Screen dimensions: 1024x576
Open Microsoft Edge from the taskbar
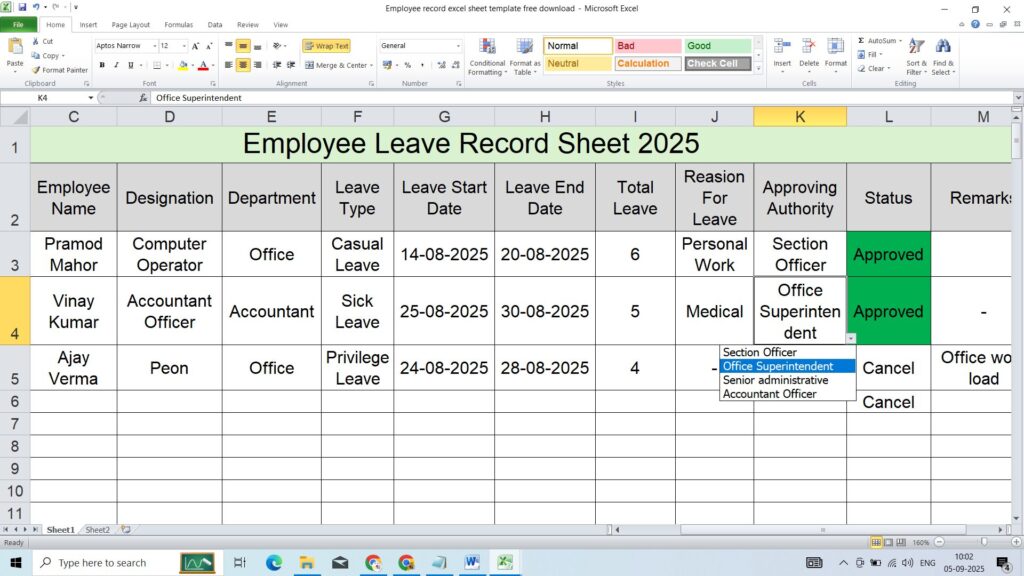pos(274,563)
